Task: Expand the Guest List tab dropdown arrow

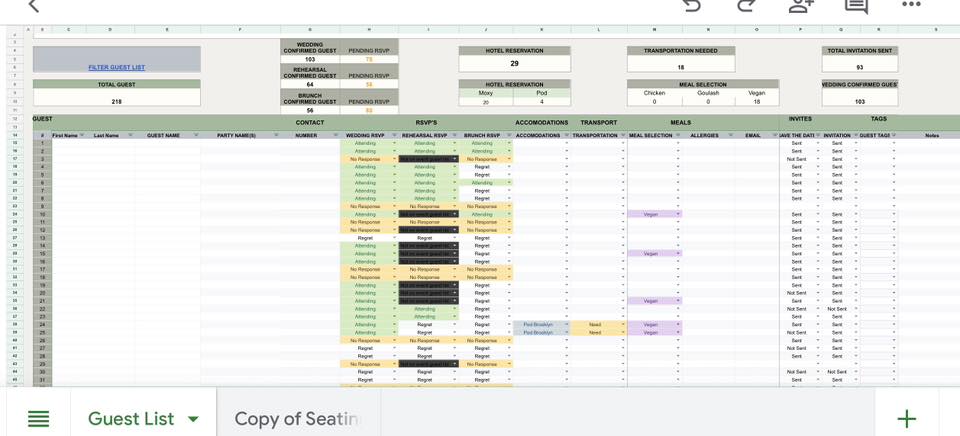Action: pyautogui.click(x=193, y=419)
